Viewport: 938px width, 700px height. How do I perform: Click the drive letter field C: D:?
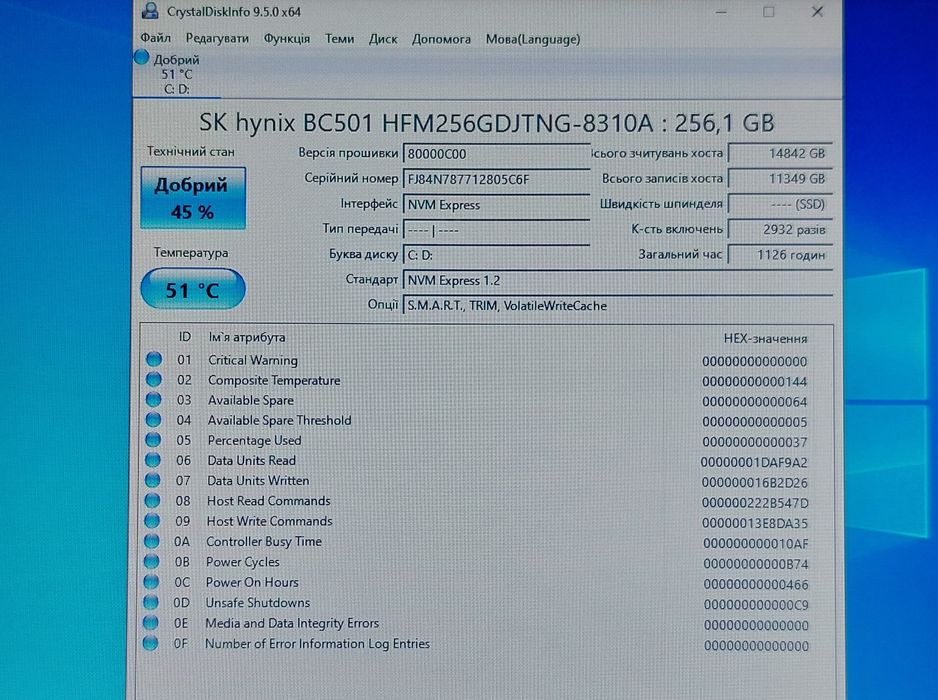497,255
